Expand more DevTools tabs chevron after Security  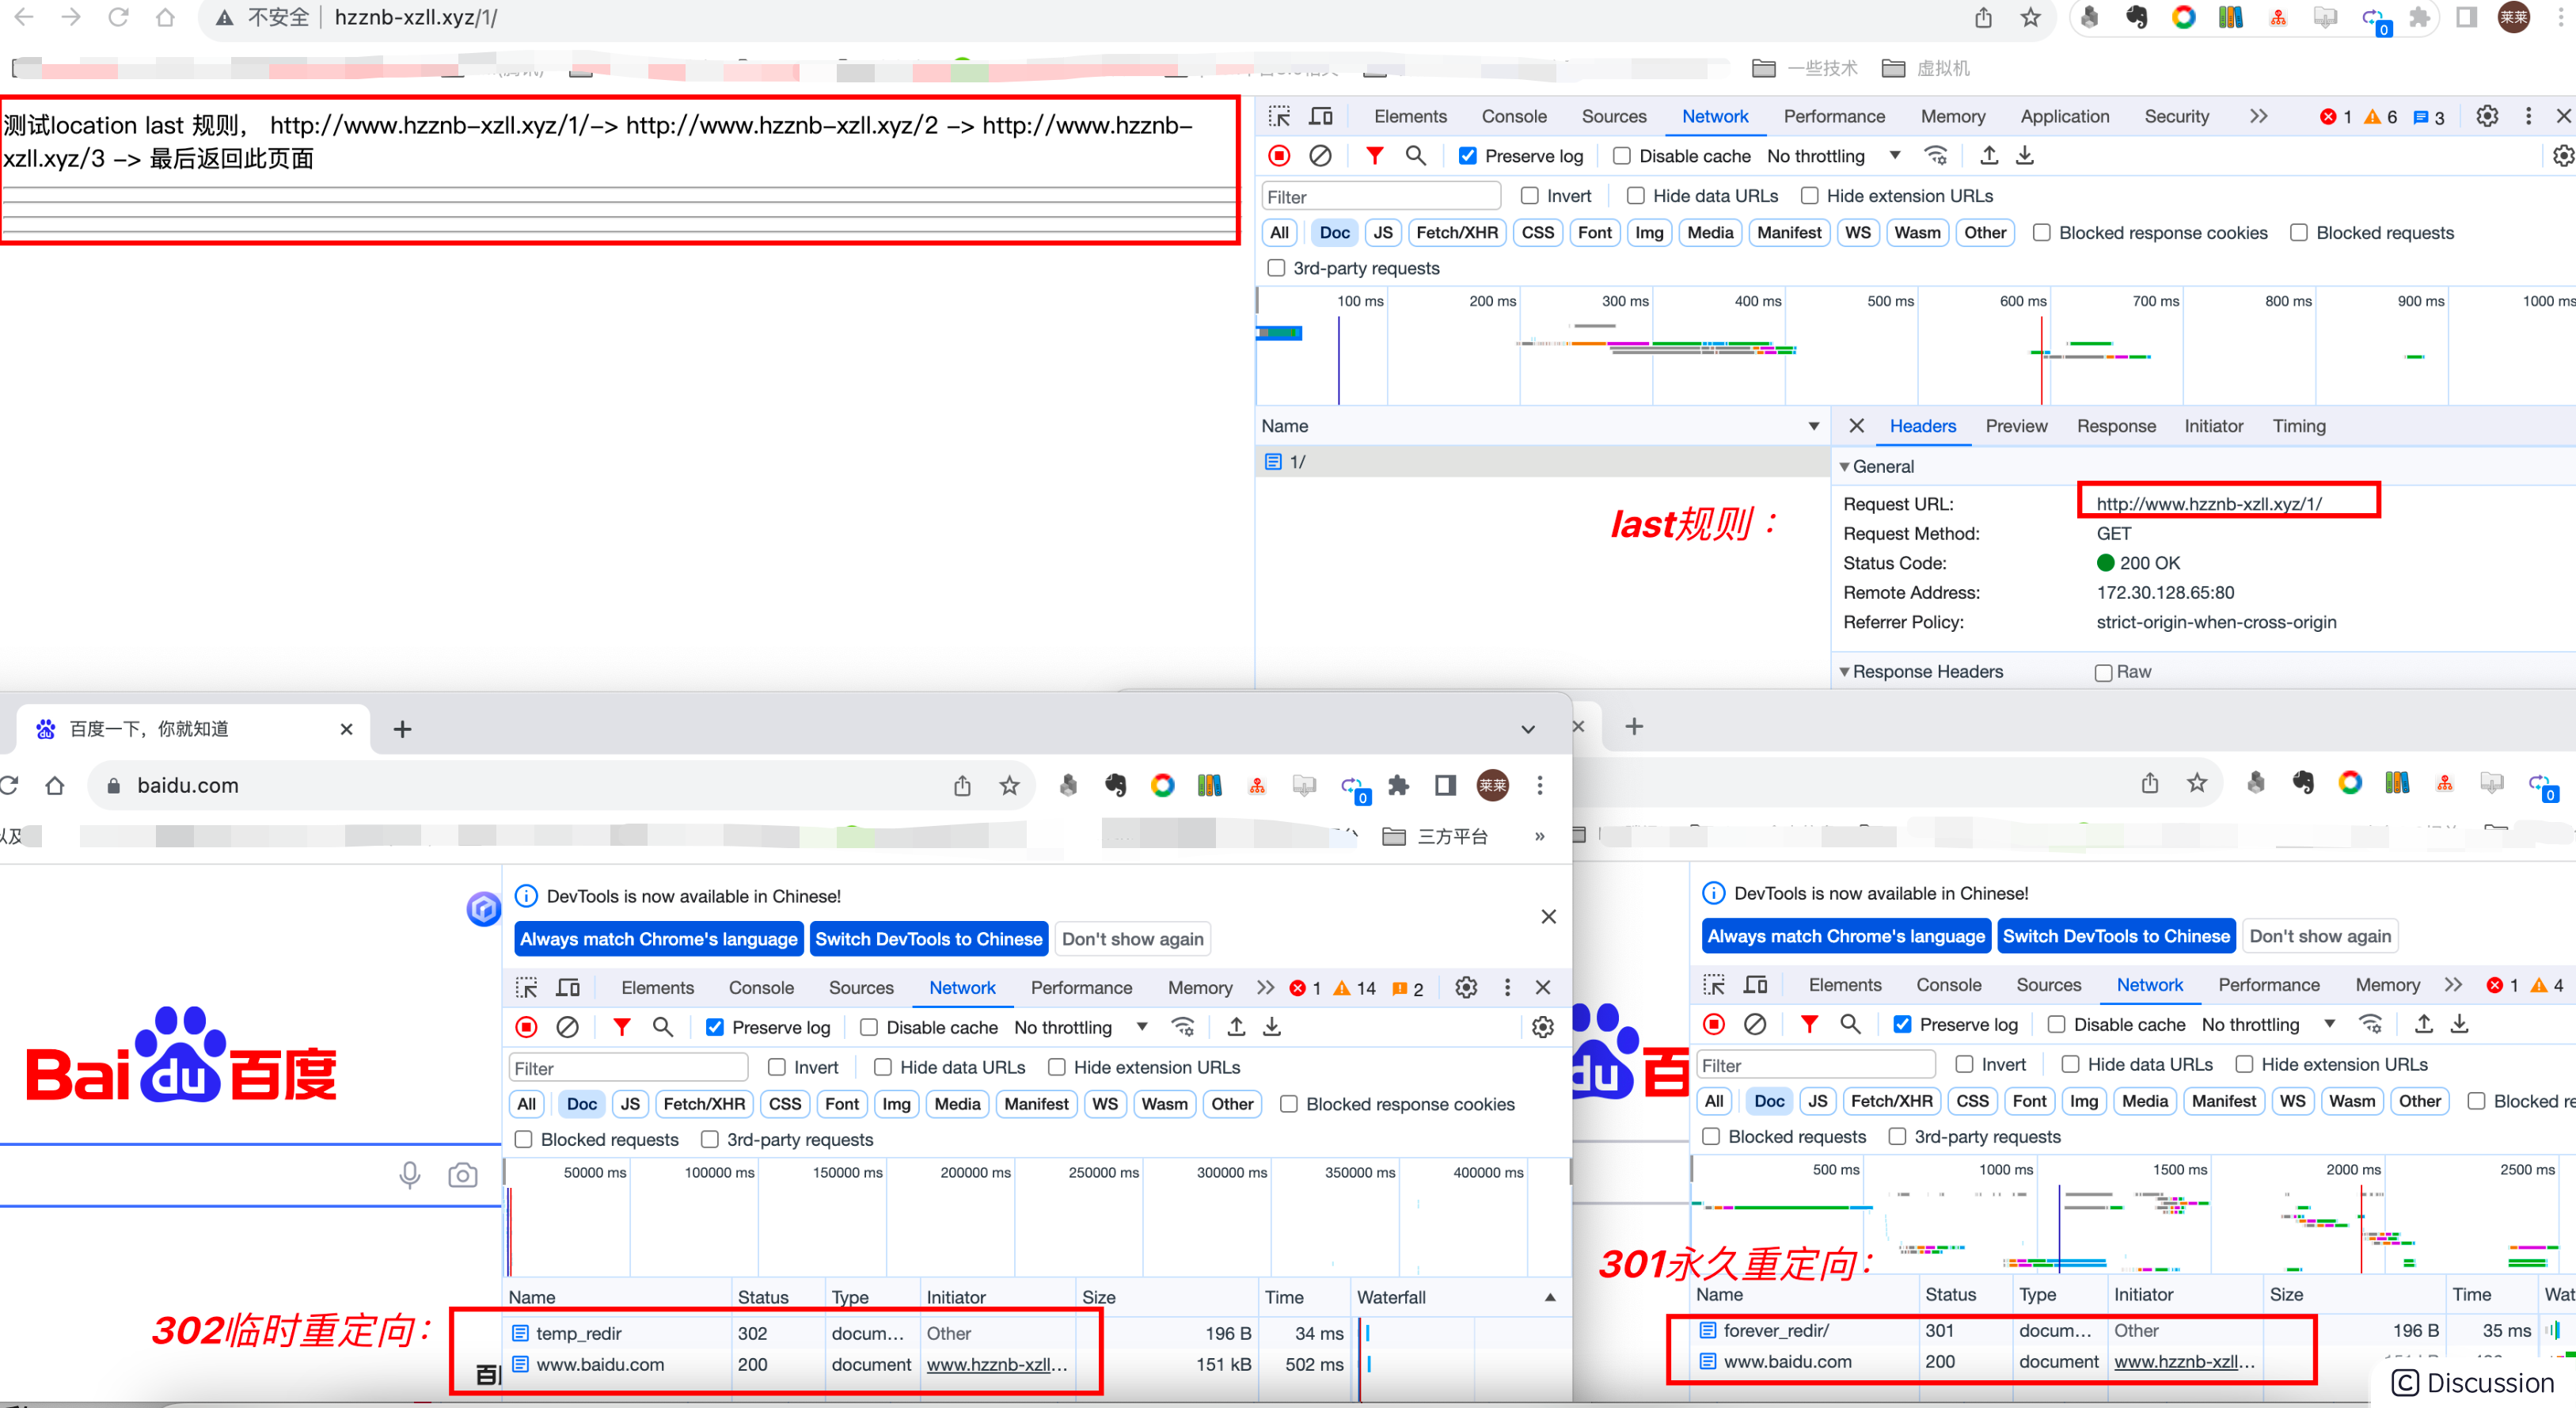[x=2258, y=116]
